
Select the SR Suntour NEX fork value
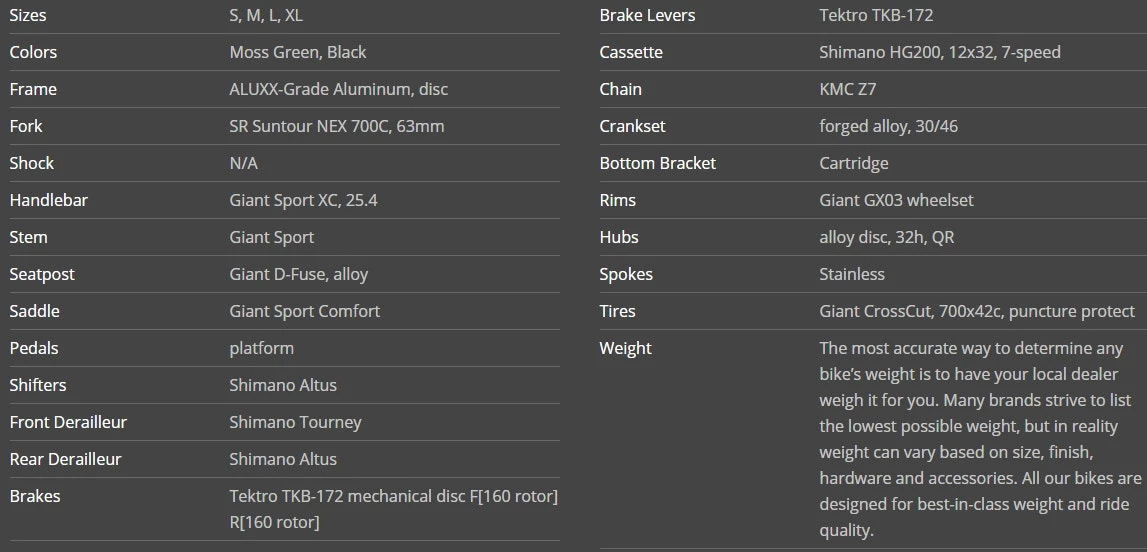[337, 126]
